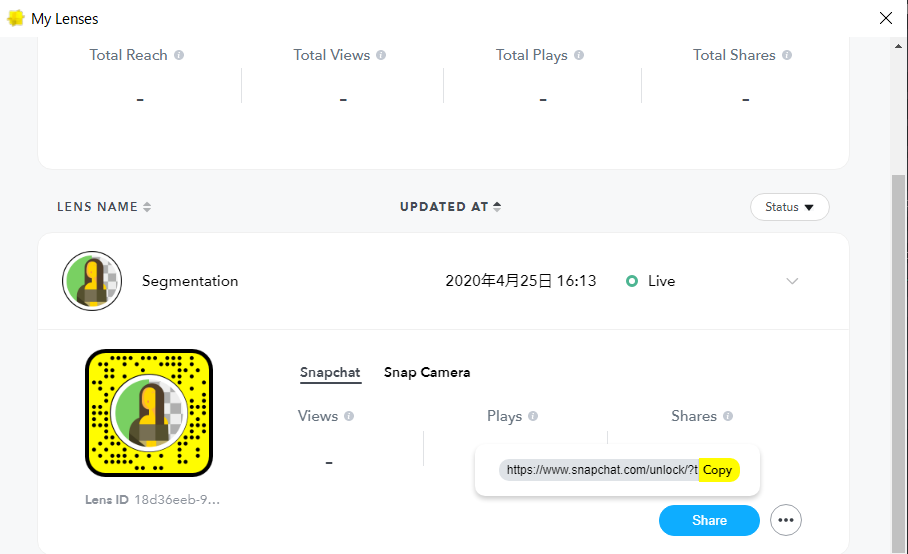Click the info icon beside Plays

coord(533,416)
